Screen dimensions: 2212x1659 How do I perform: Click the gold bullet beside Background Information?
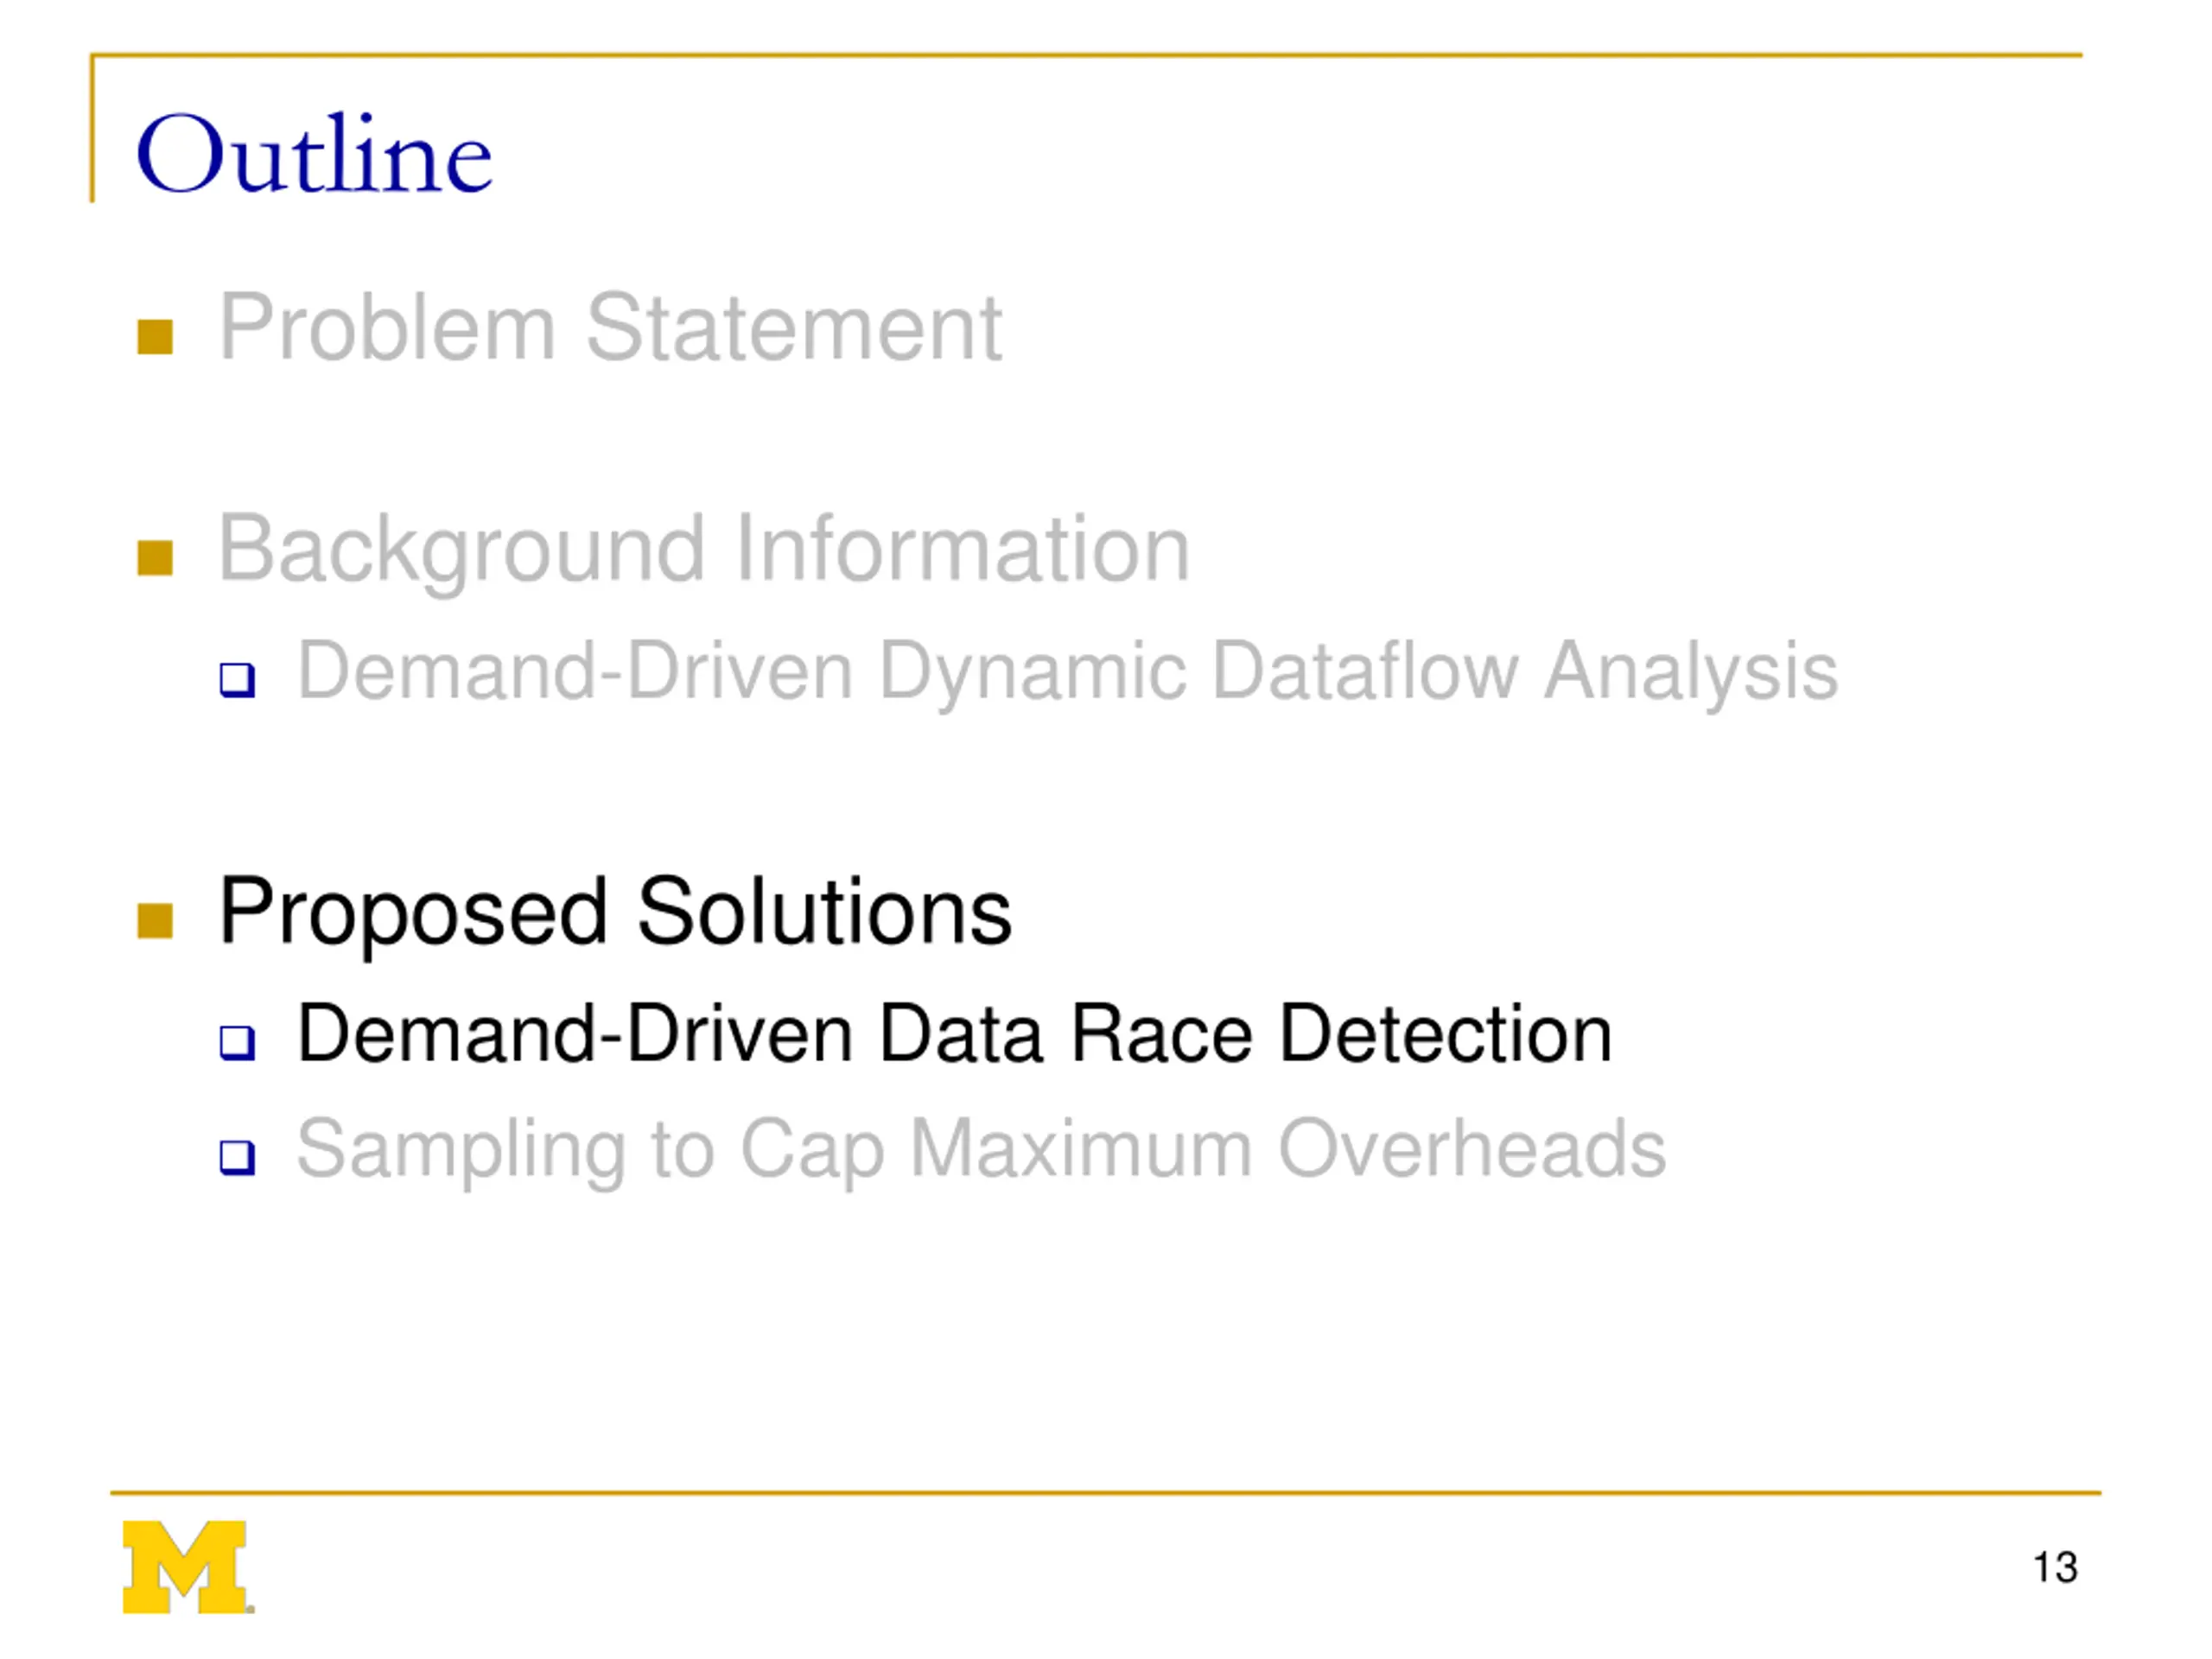pyautogui.click(x=155, y=558)
